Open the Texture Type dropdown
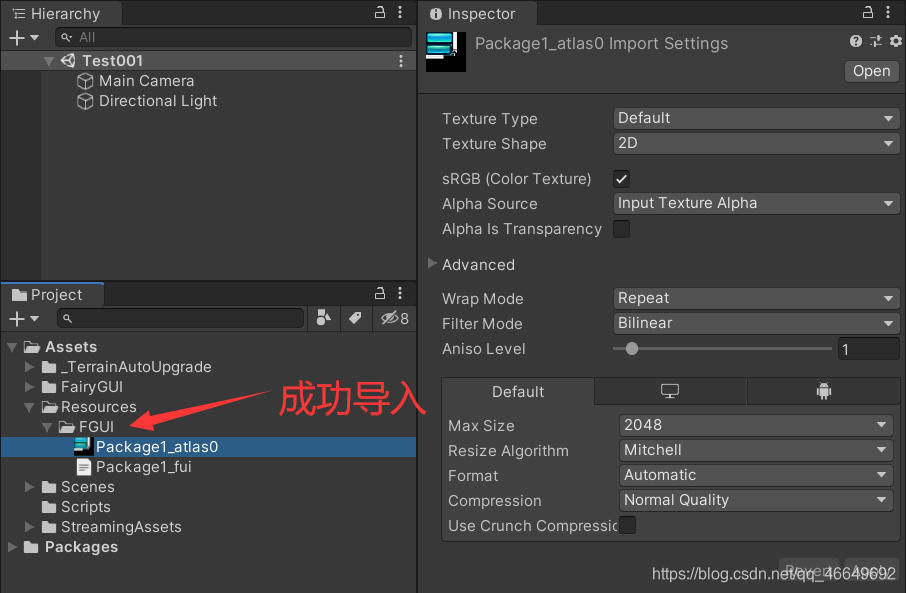 click(x=755, y=118)
